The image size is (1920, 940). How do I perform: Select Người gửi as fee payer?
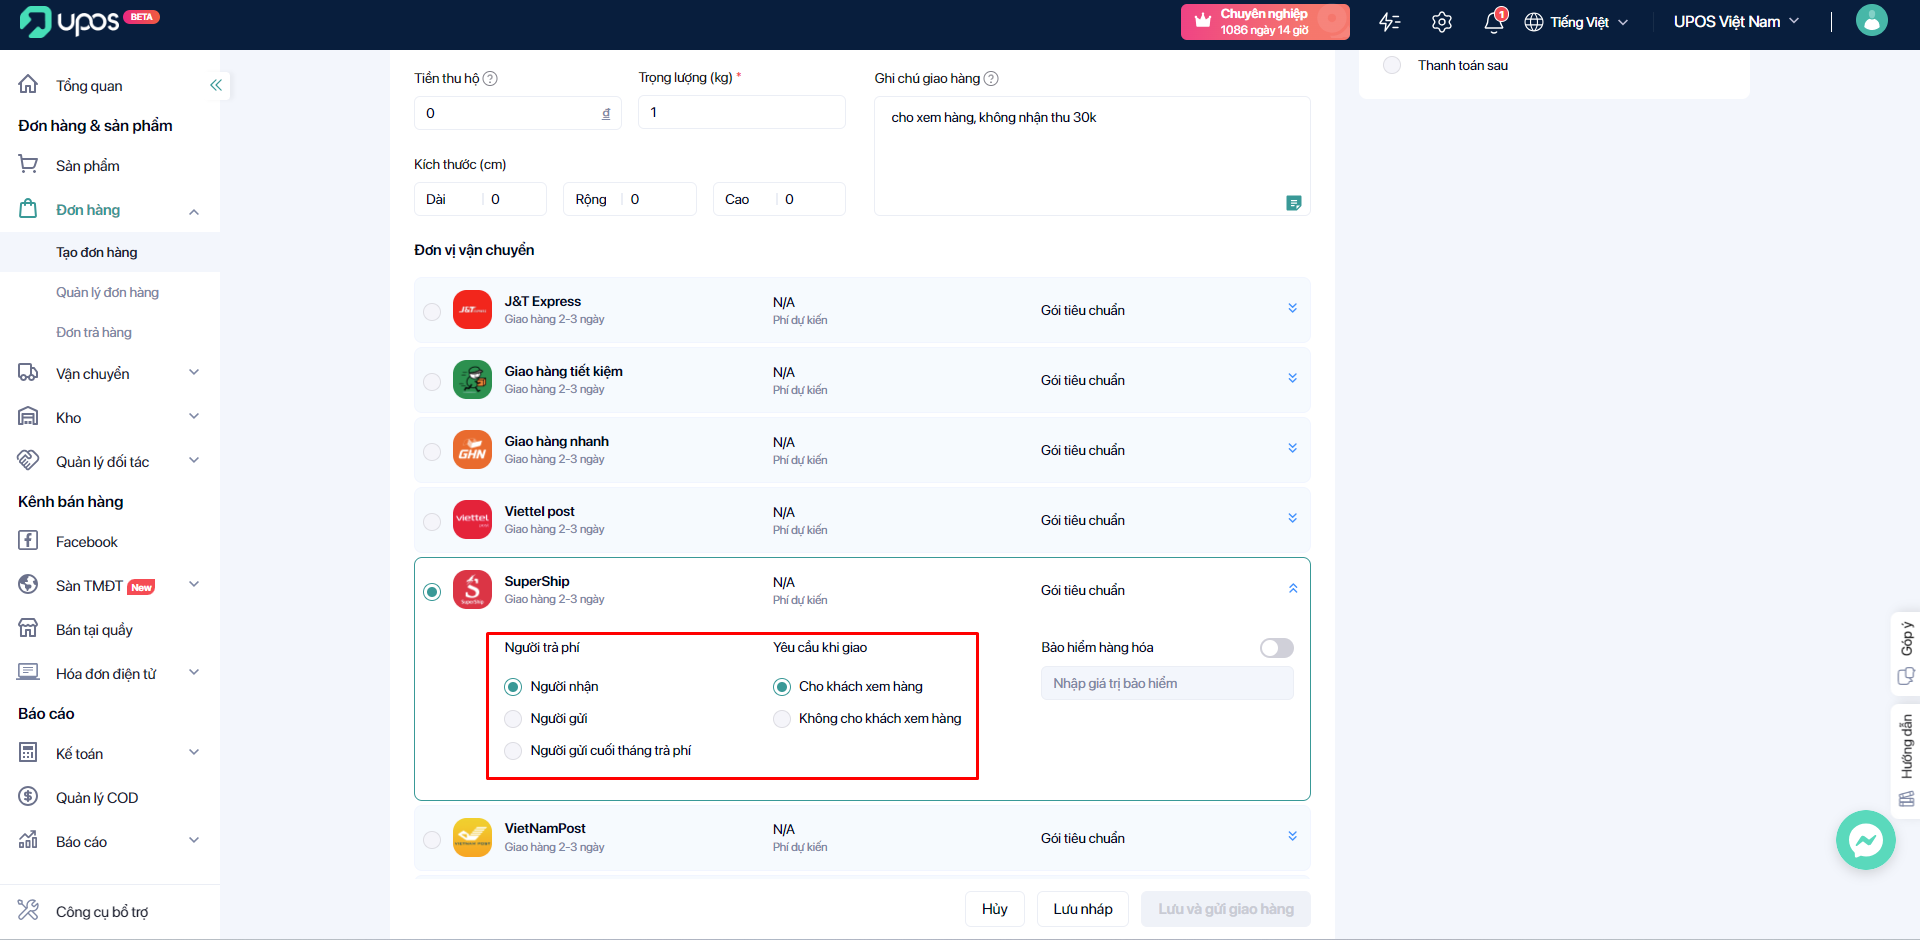pyautogui.click(x=514, y=719)
